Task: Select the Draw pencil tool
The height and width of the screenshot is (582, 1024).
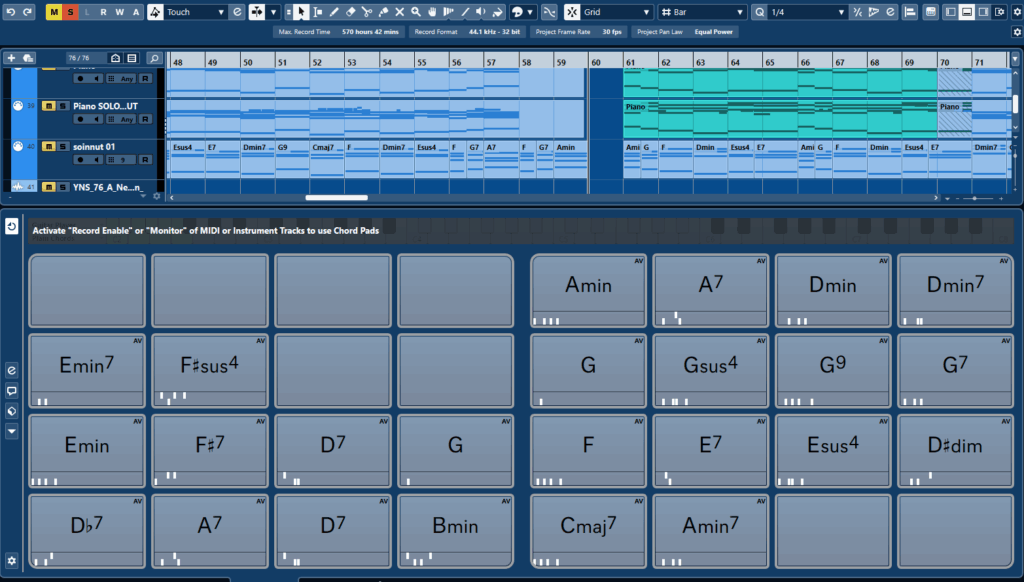Action: (x=334, y=12)
